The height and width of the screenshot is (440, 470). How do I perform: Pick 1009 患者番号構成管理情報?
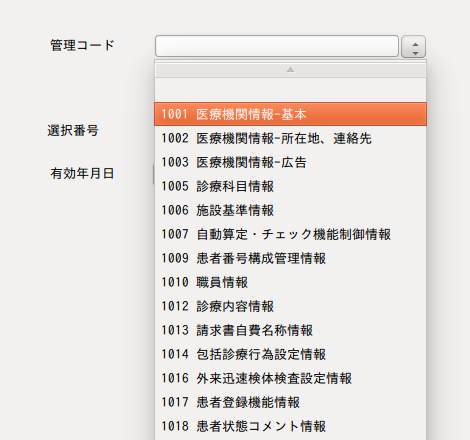[290, 258]
